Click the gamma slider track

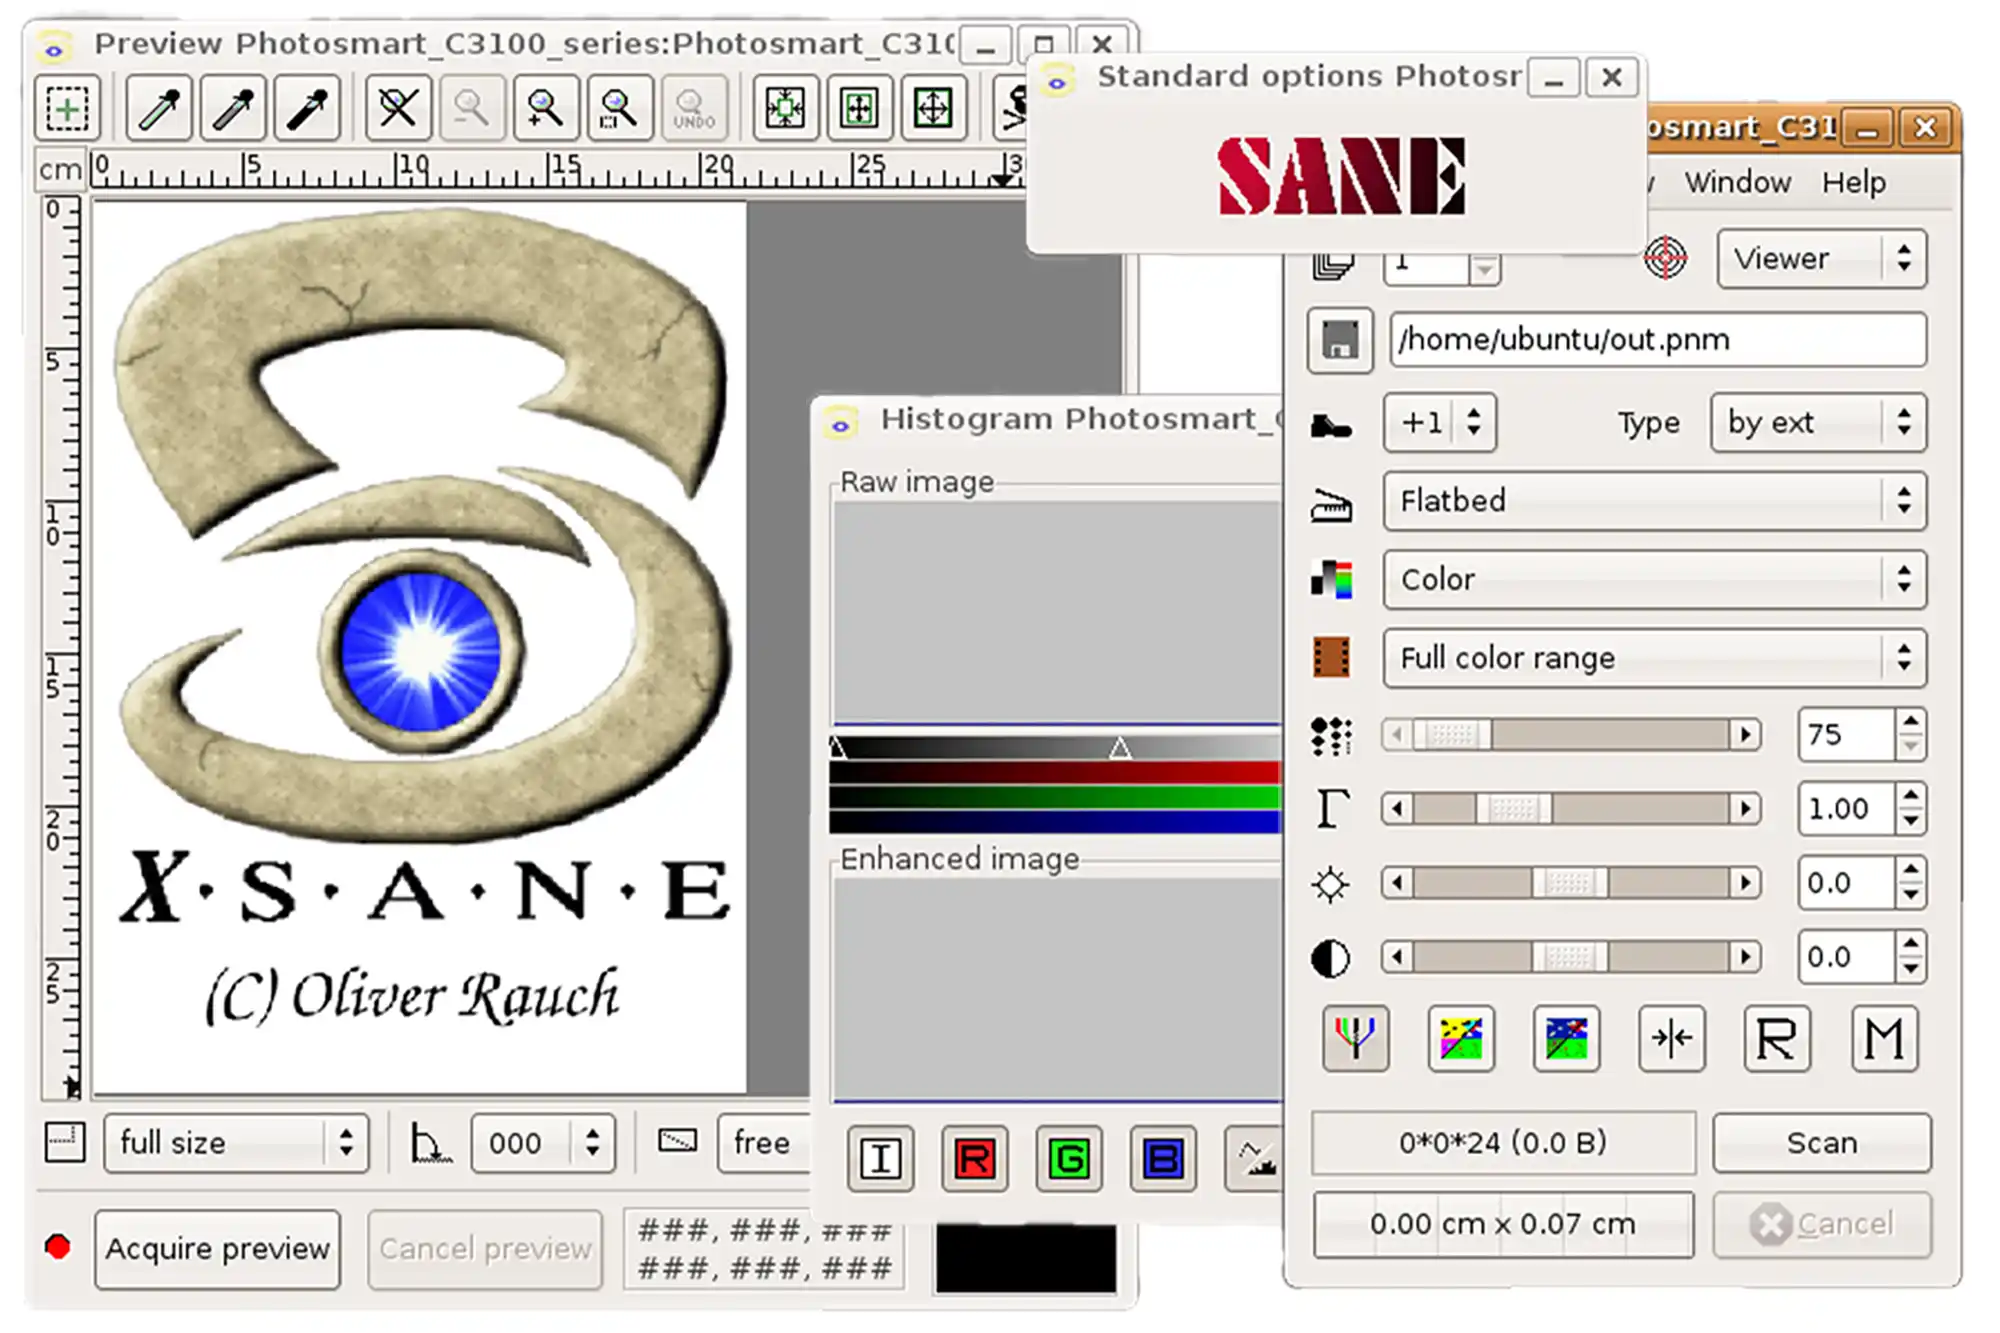[x=1640, y=809]
